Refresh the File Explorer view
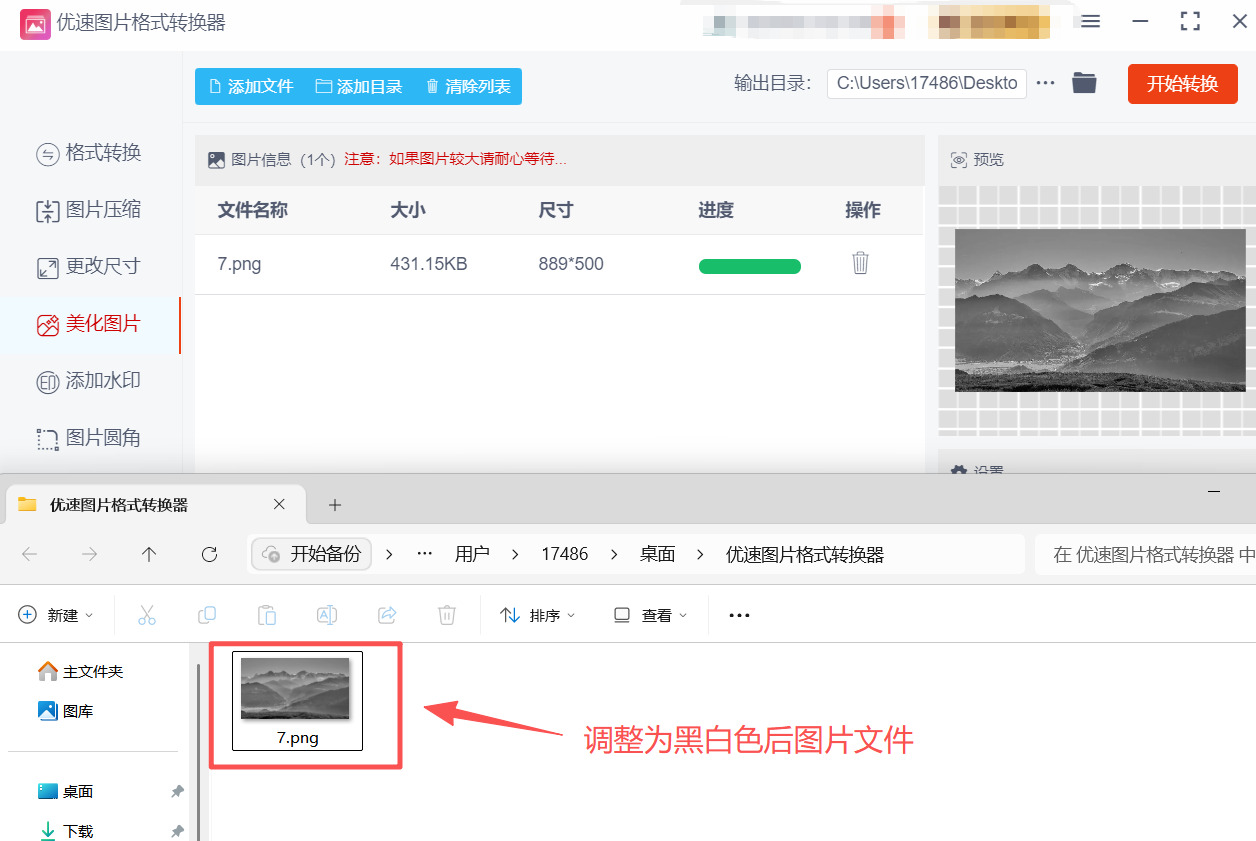The height and width of the screenshot is (841, 1256). coord(209,553)
